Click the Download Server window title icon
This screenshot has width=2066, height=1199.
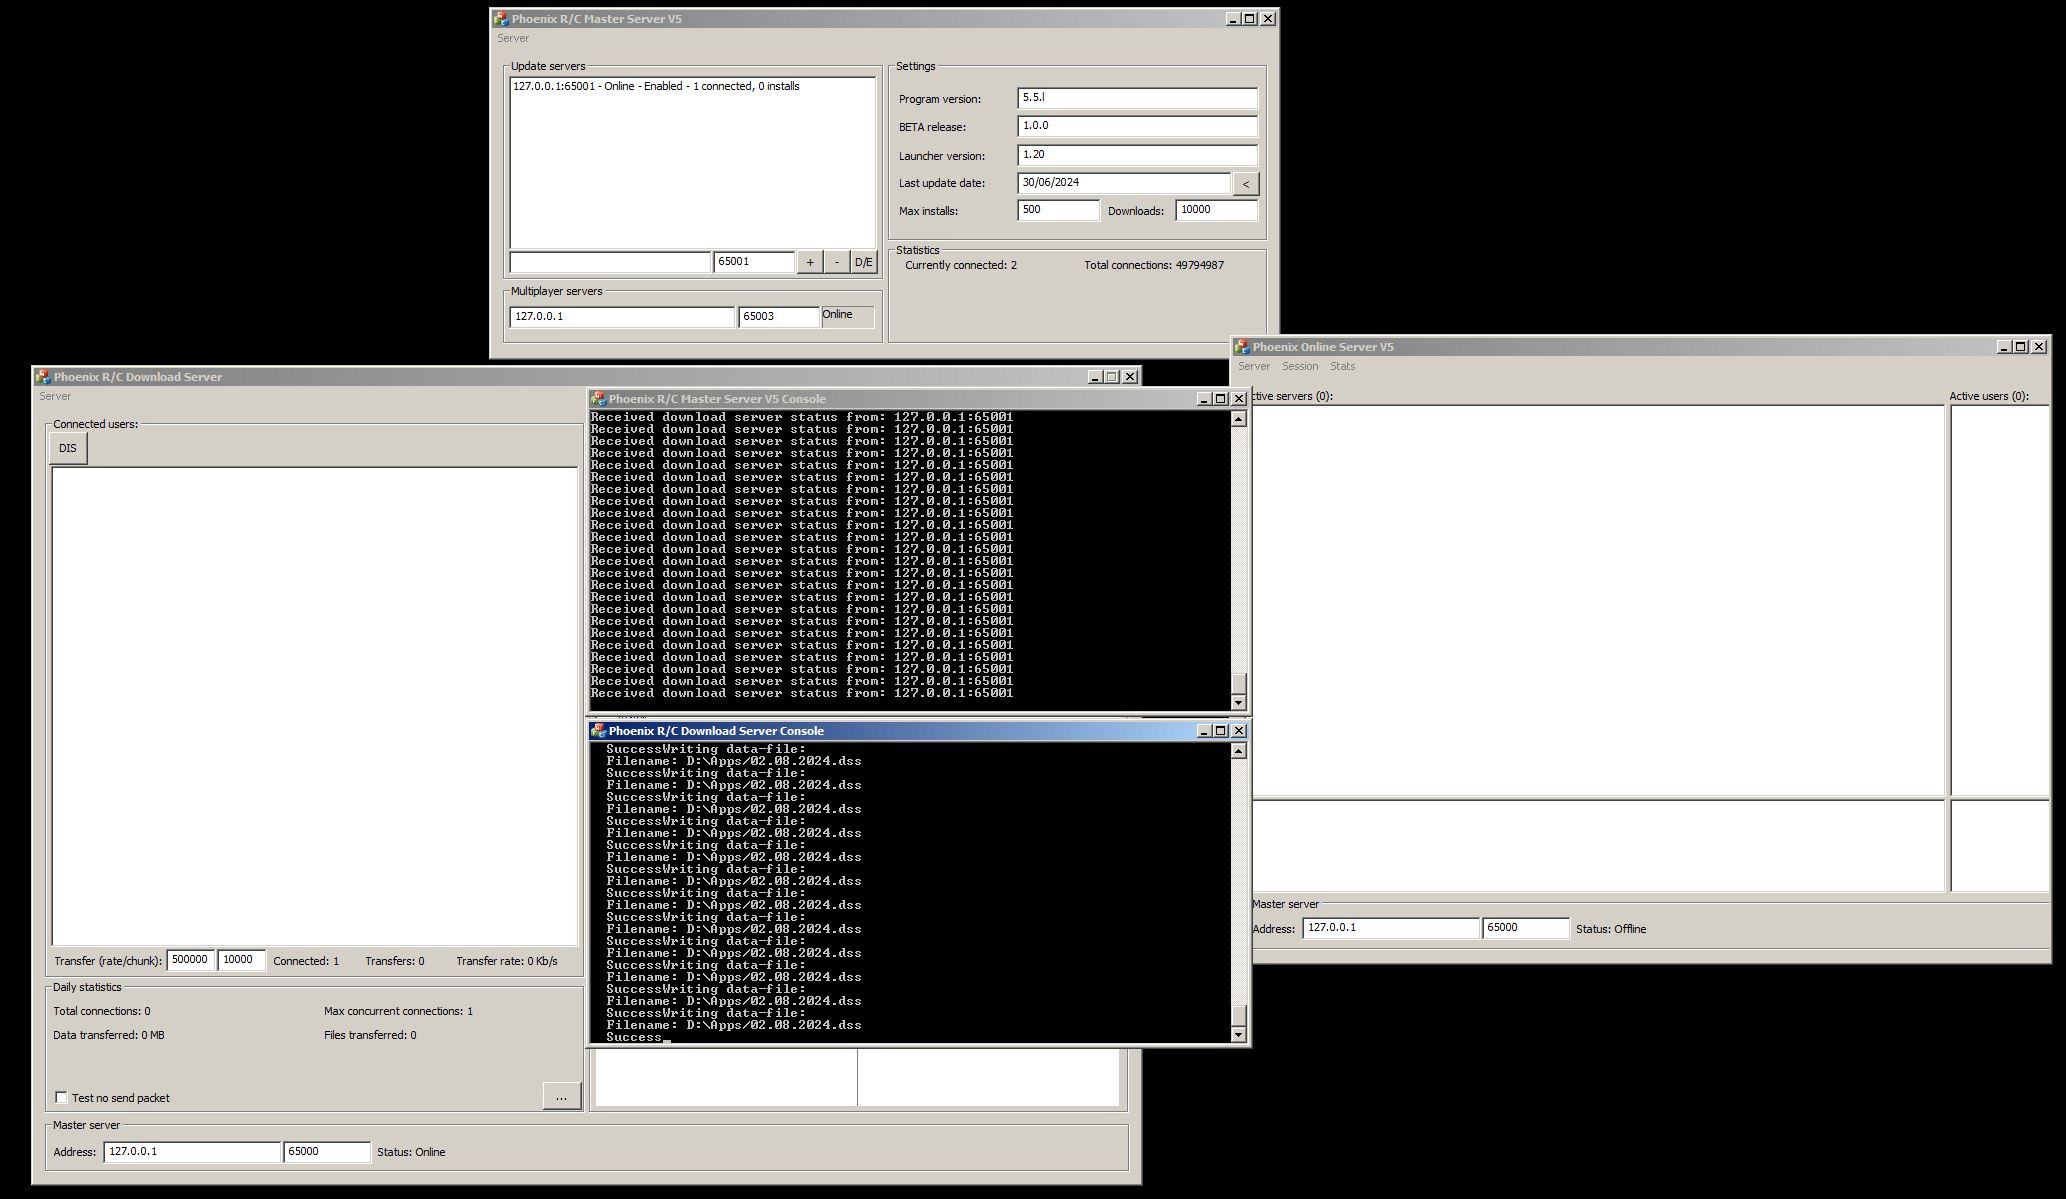43,377
